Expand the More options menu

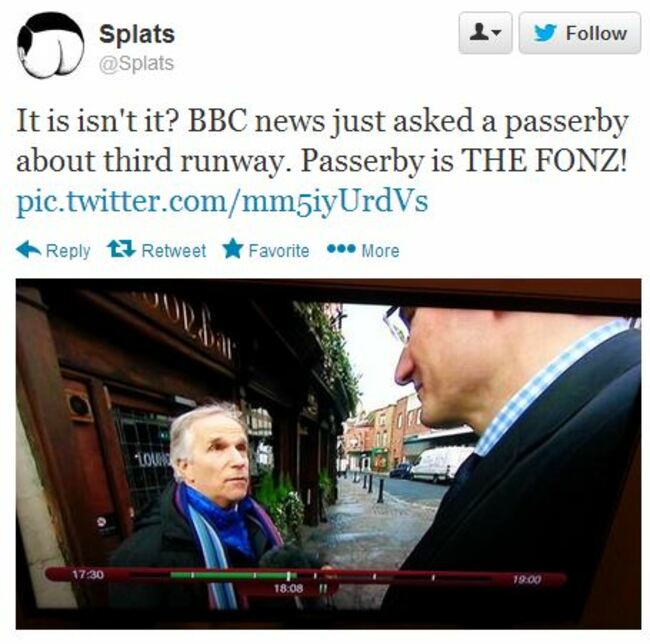380,251
